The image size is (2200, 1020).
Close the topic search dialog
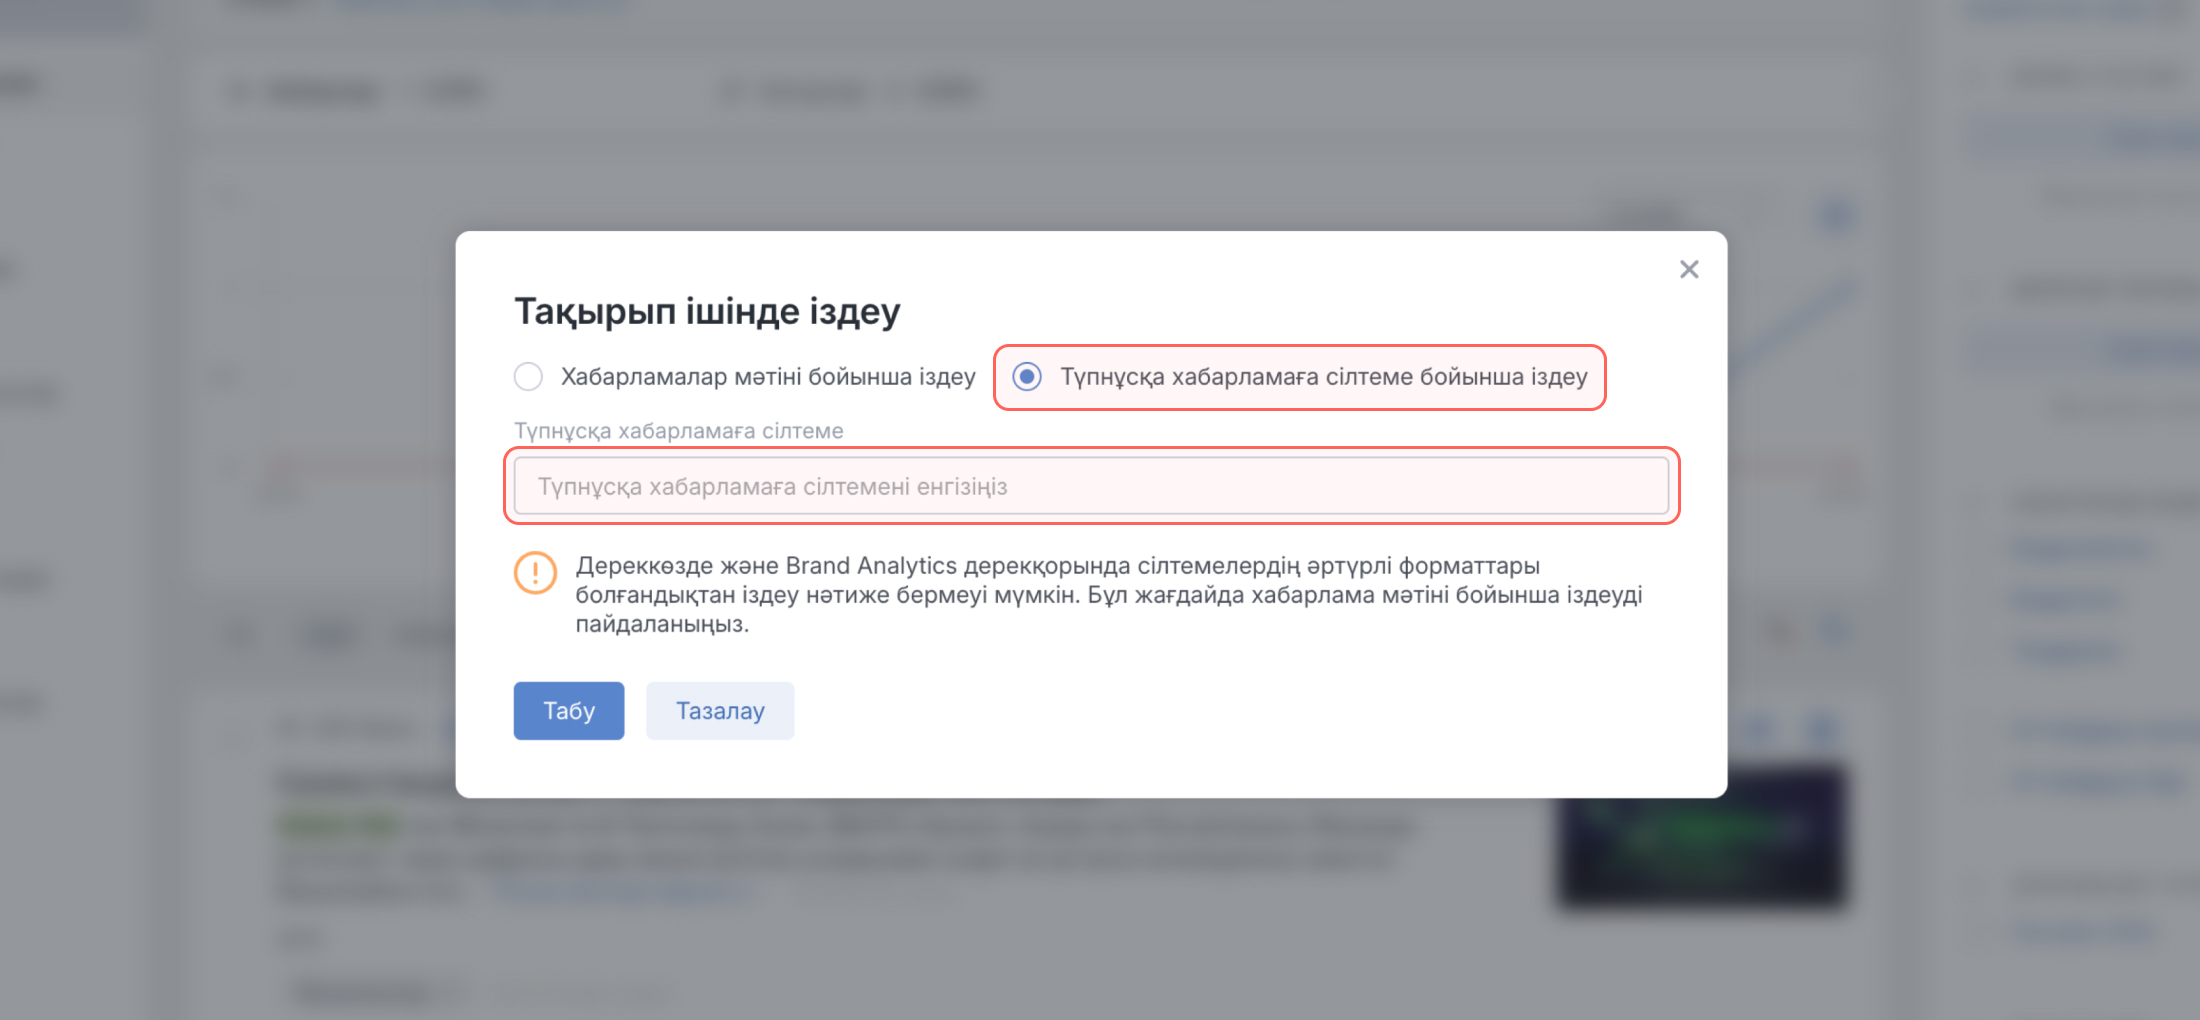1689,269
